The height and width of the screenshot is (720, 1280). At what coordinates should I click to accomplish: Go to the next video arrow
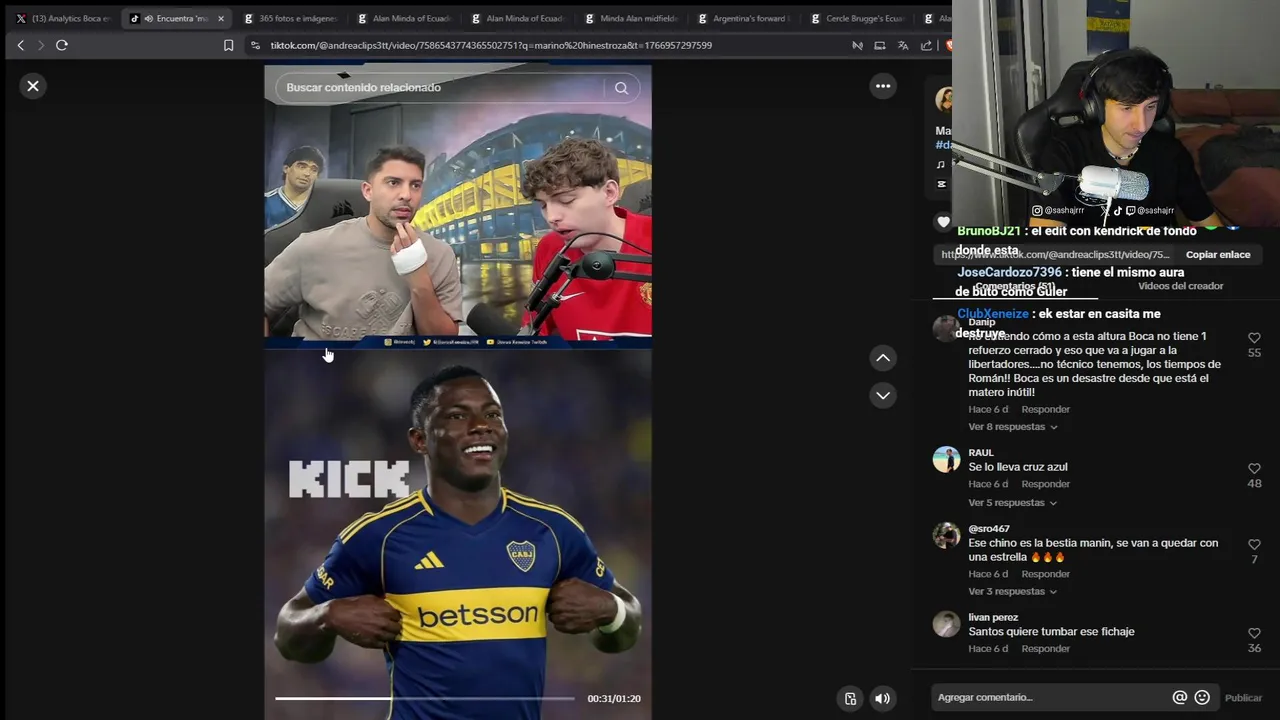point(883,395)
